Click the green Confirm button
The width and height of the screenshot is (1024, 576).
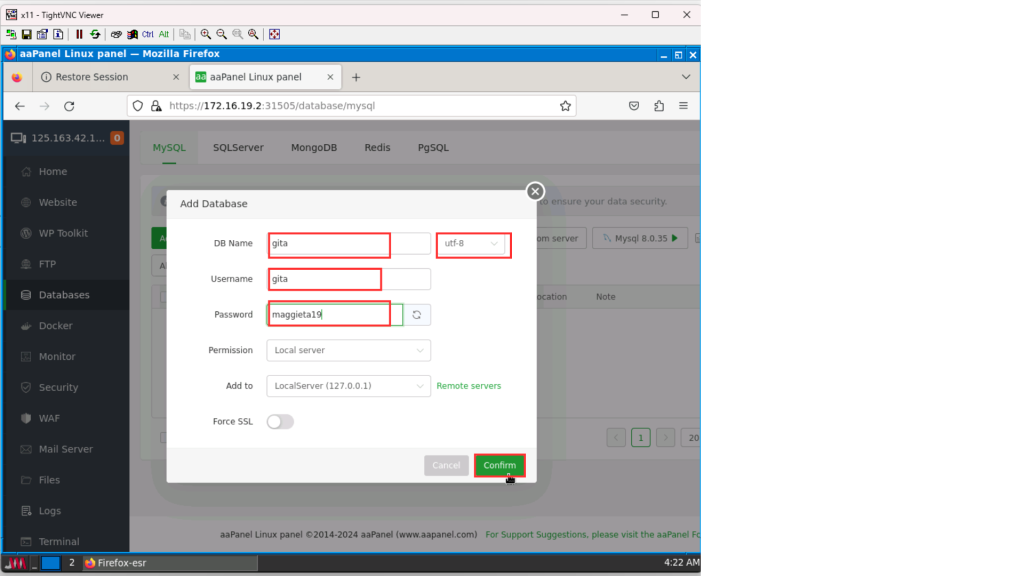tap(499, 466)
